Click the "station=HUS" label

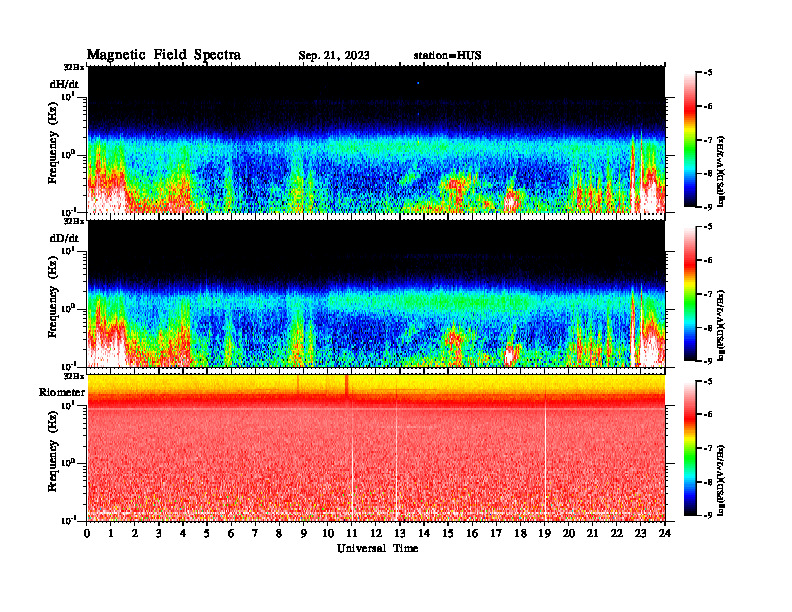[447, 56]
